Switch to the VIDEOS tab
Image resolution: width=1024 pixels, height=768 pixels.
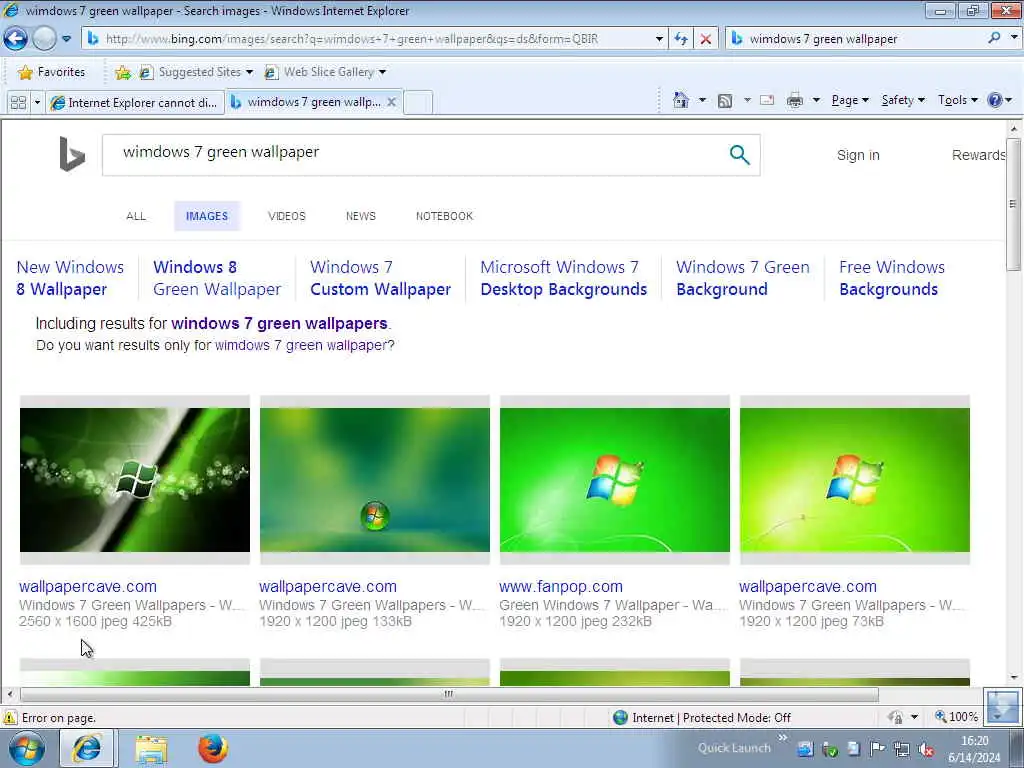tap(287, 216)
